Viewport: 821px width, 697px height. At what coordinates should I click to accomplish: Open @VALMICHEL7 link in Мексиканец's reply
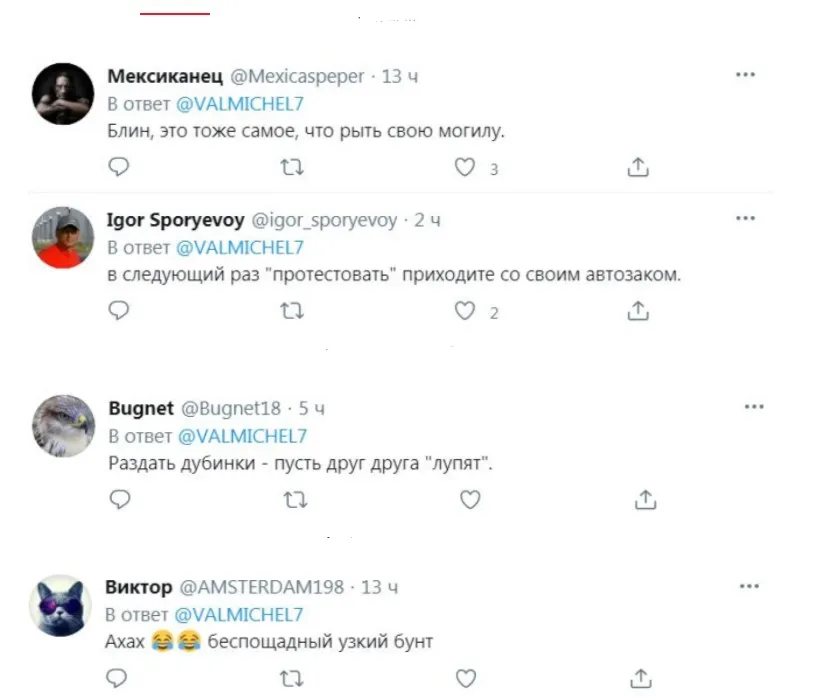(241, 104)
